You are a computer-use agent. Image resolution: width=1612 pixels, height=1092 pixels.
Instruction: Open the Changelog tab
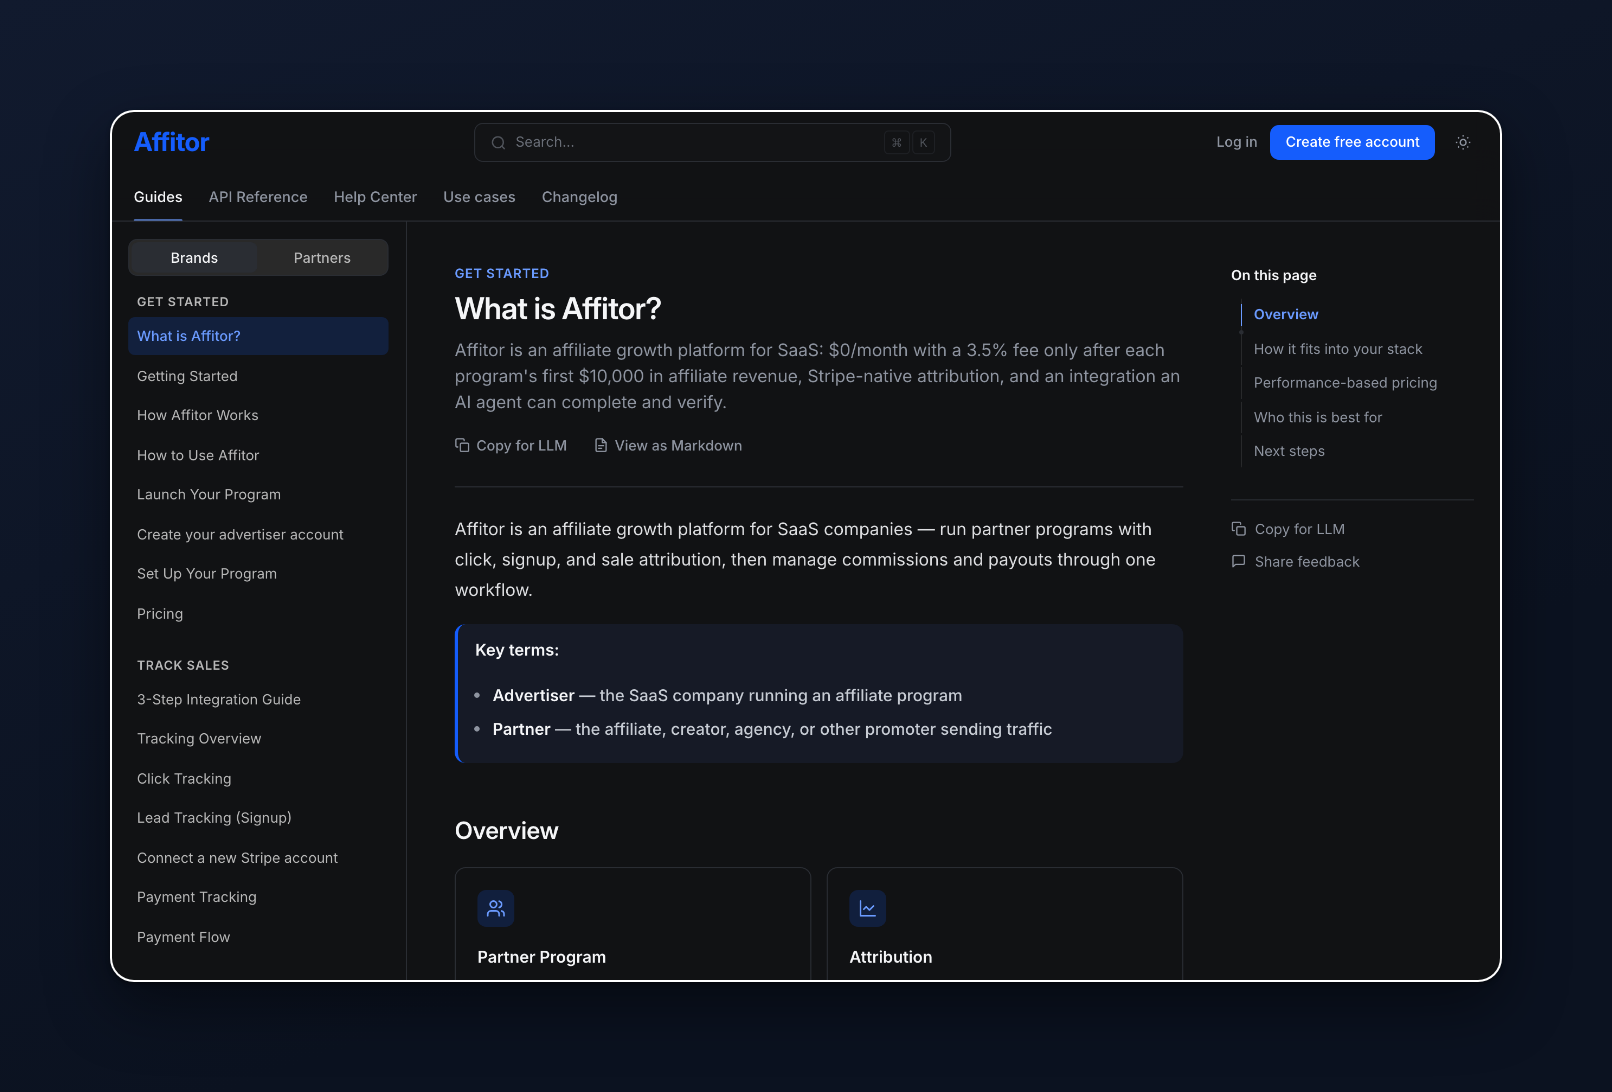point(580,197)
